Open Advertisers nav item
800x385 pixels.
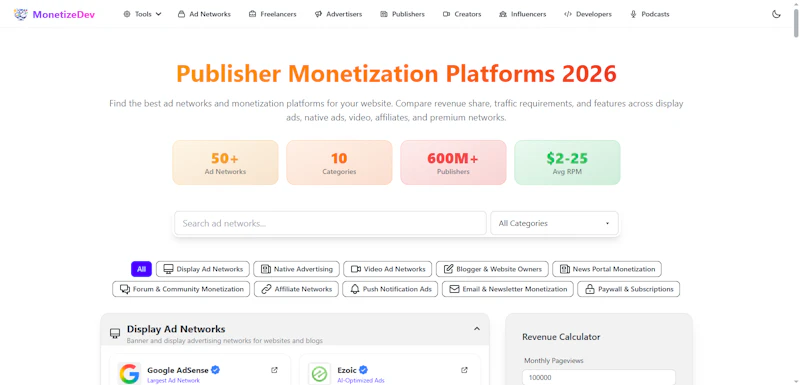click(x=338, y=14)
